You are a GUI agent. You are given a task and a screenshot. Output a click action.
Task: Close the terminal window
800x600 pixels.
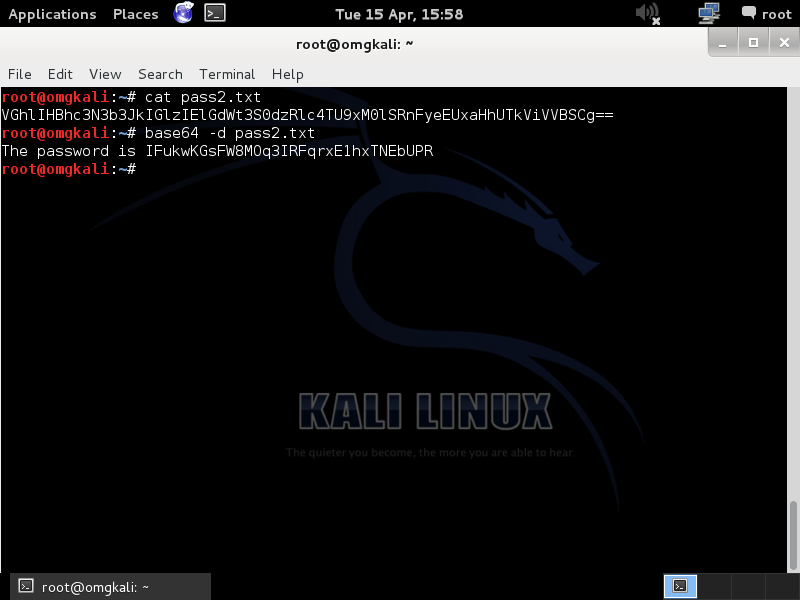coord(784,43)
